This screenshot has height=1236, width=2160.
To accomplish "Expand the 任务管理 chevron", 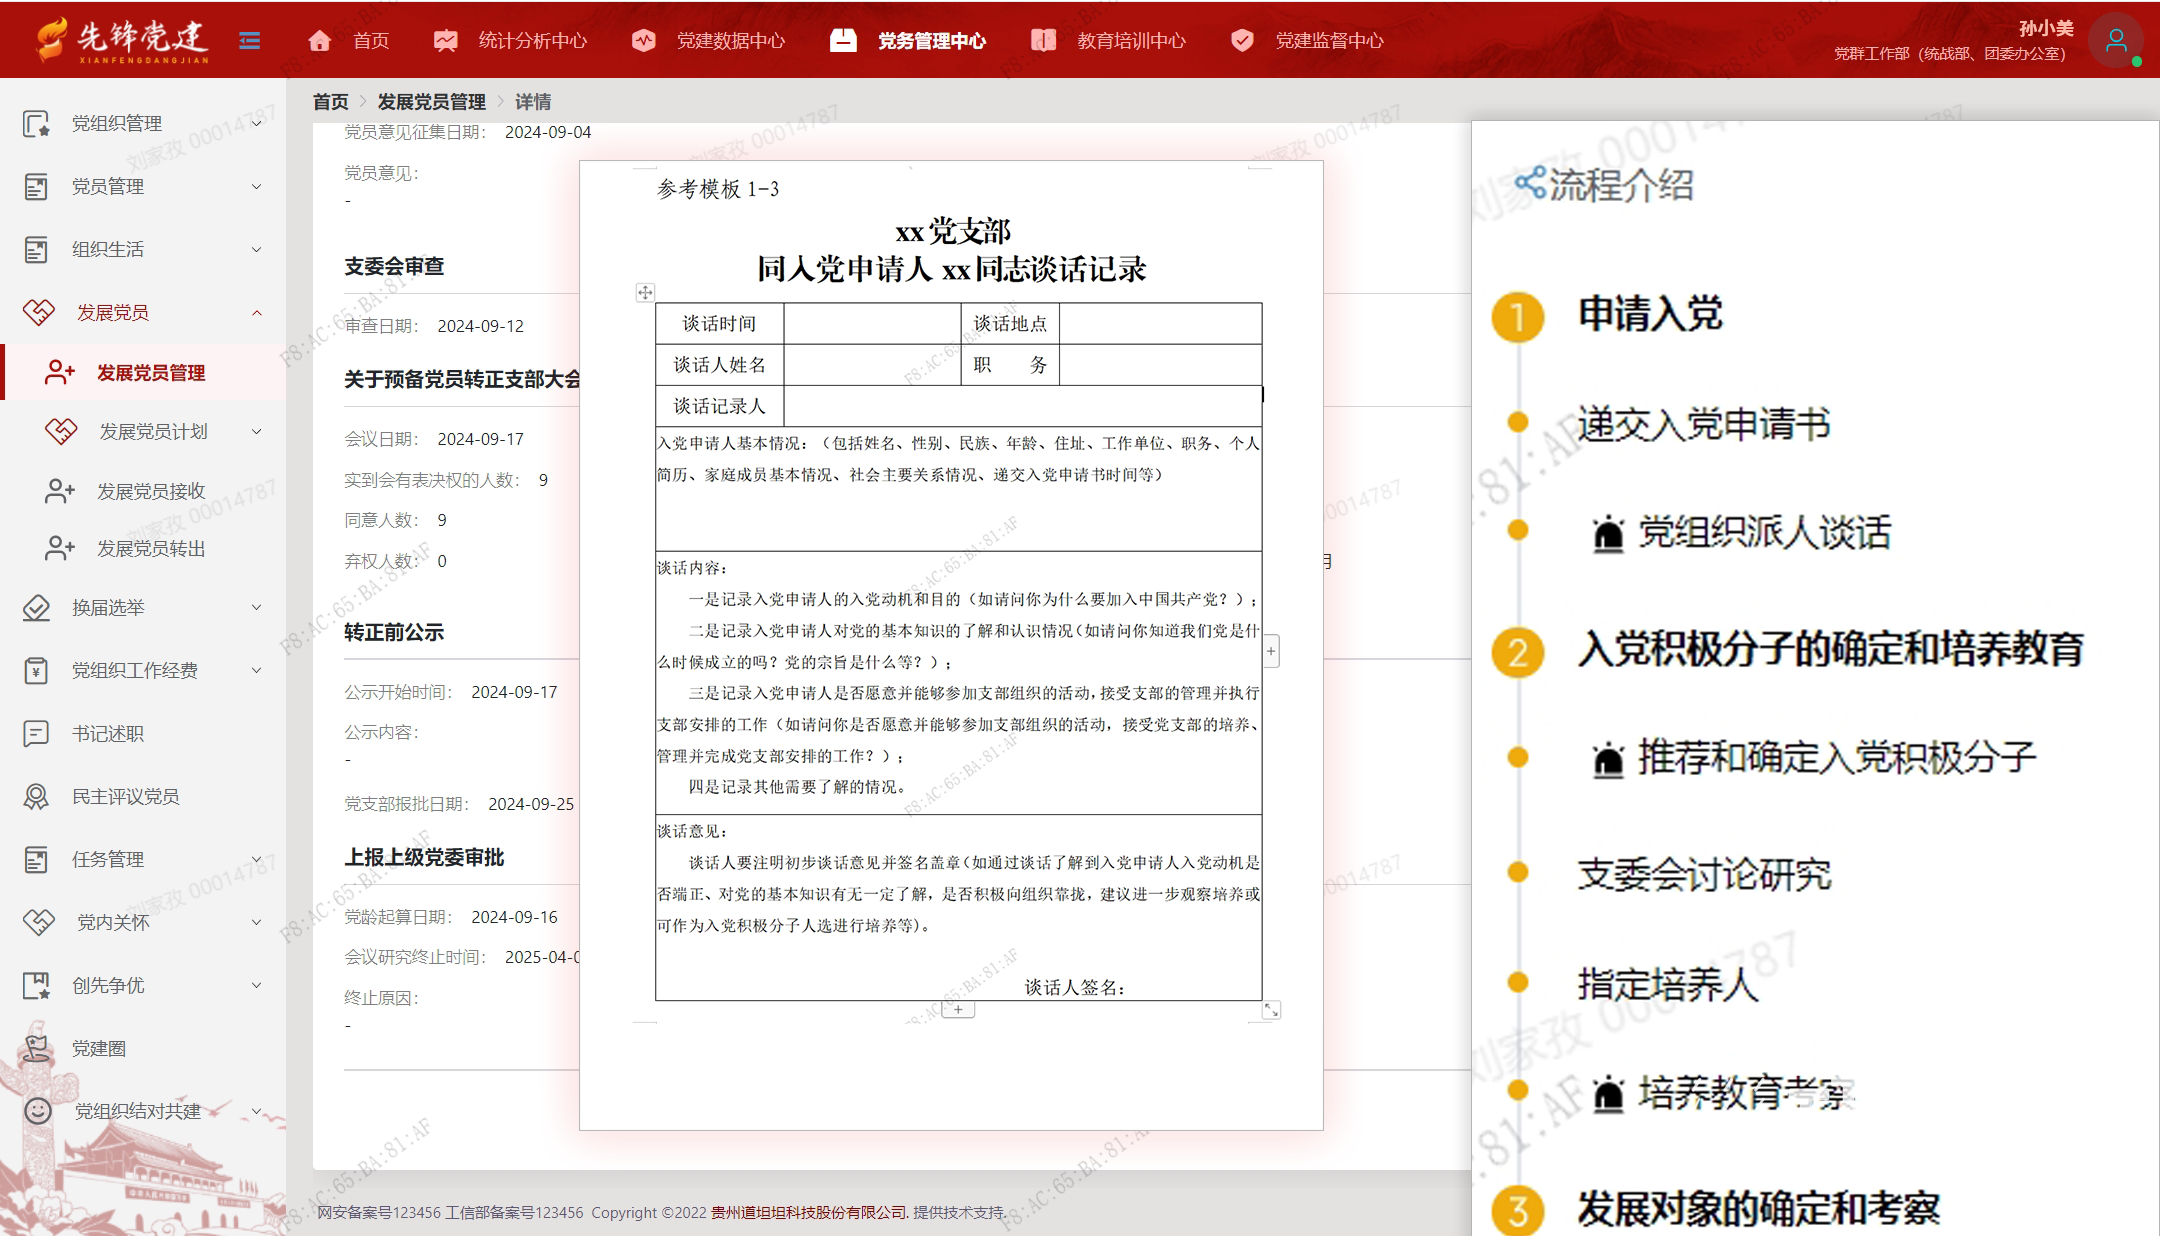I will (x=257, y=859).
